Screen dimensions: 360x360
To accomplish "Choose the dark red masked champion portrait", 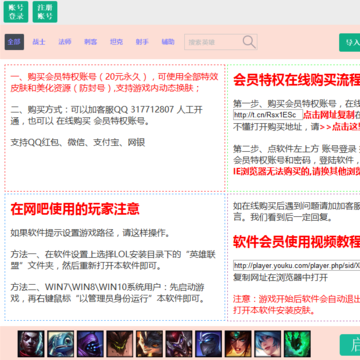I will click(179, 343).
